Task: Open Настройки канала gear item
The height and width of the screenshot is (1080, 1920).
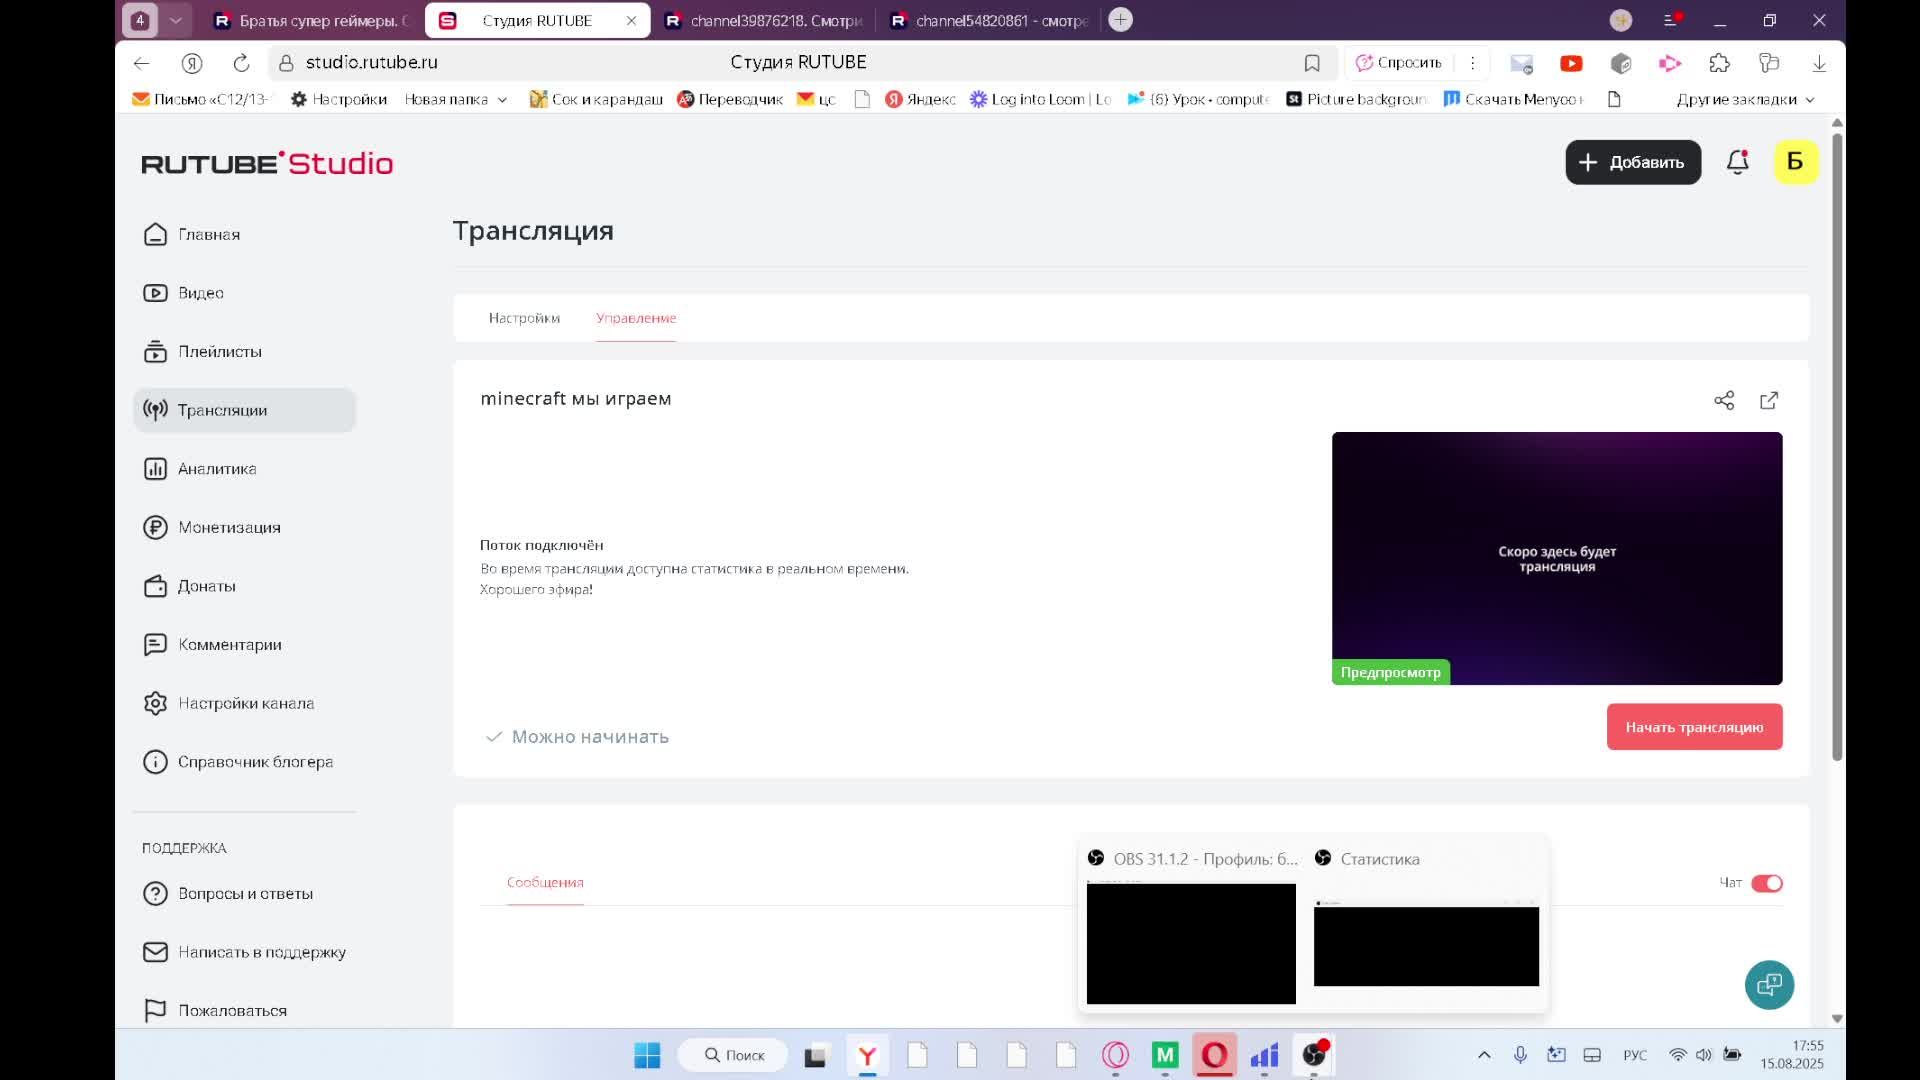Action: click(245, 703)
